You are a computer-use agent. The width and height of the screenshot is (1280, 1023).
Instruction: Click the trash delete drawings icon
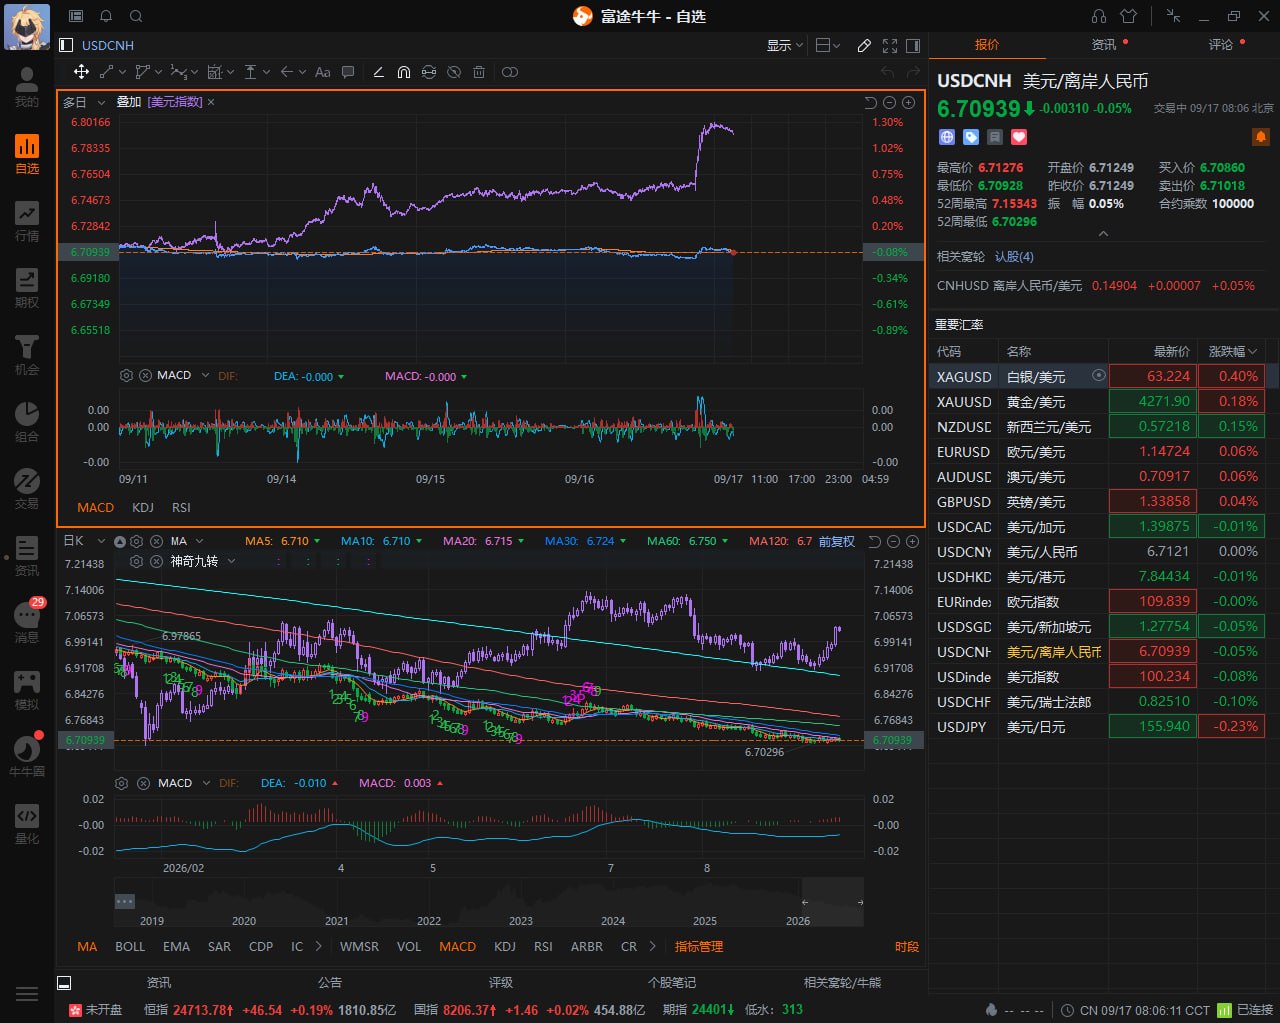point(479,72)
